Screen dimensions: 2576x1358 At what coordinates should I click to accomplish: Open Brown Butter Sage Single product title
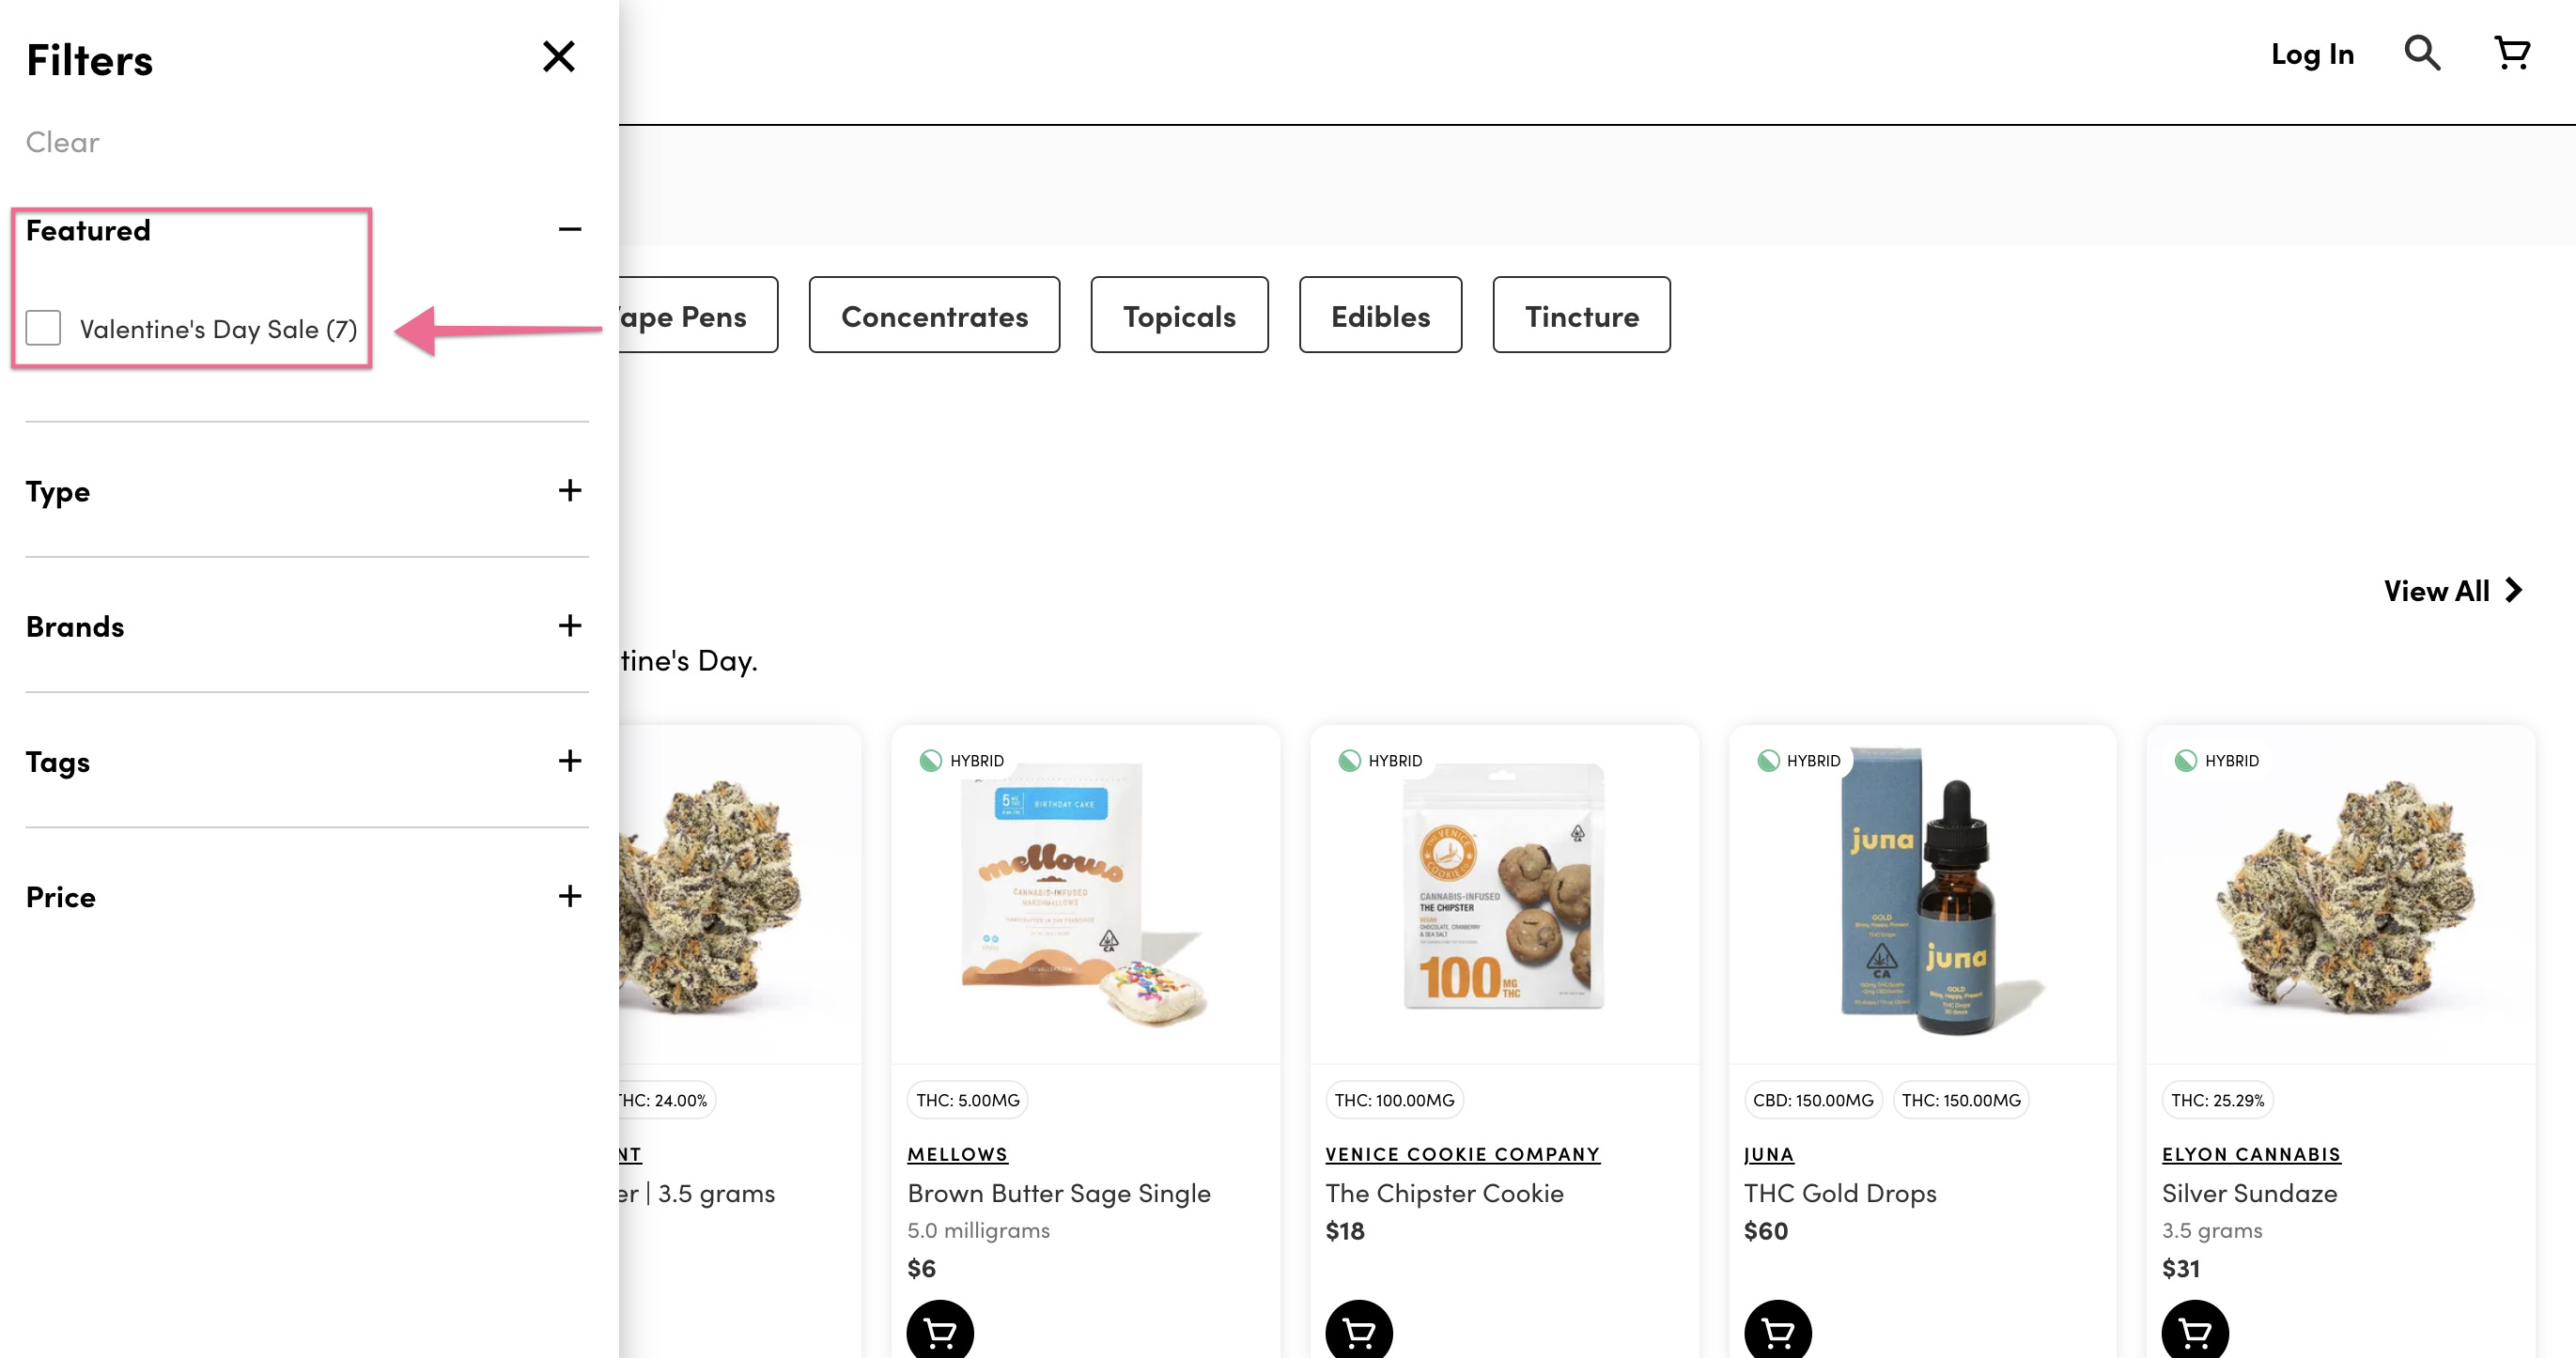1058,1193
